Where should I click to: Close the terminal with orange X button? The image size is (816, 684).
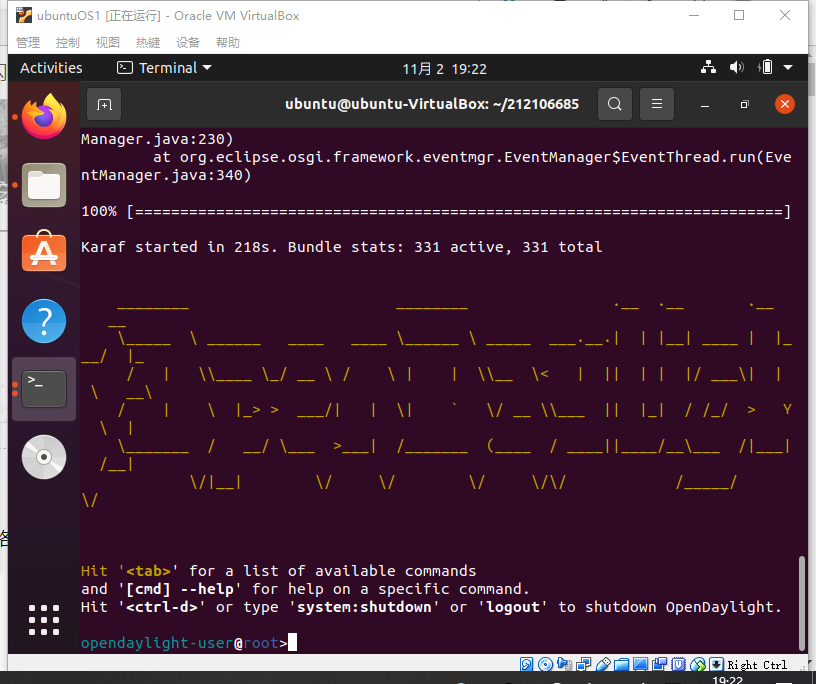click(785, 104)
